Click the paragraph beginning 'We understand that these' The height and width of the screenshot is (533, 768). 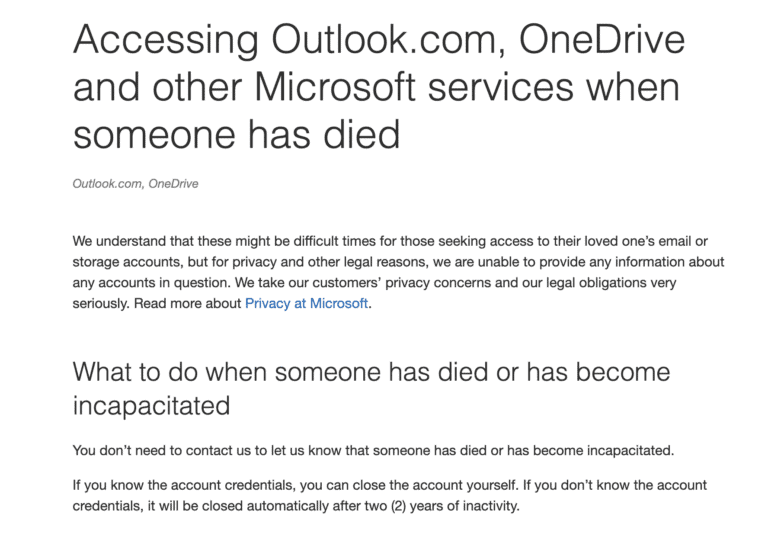click(398, 272)
